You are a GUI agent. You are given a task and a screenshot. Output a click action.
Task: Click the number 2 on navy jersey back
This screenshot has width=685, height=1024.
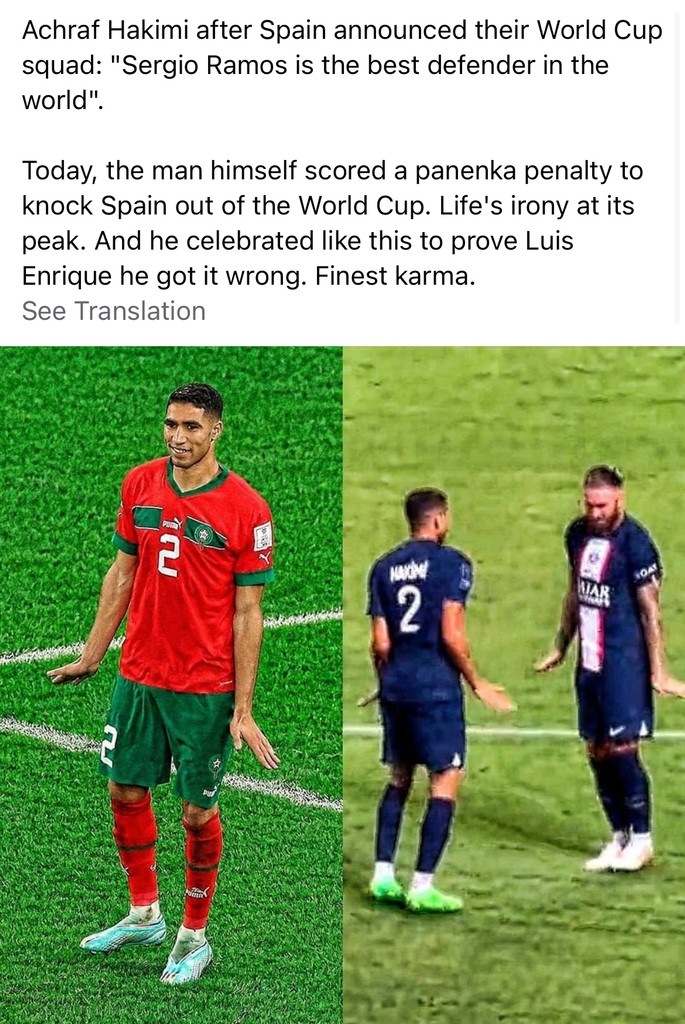409,613
